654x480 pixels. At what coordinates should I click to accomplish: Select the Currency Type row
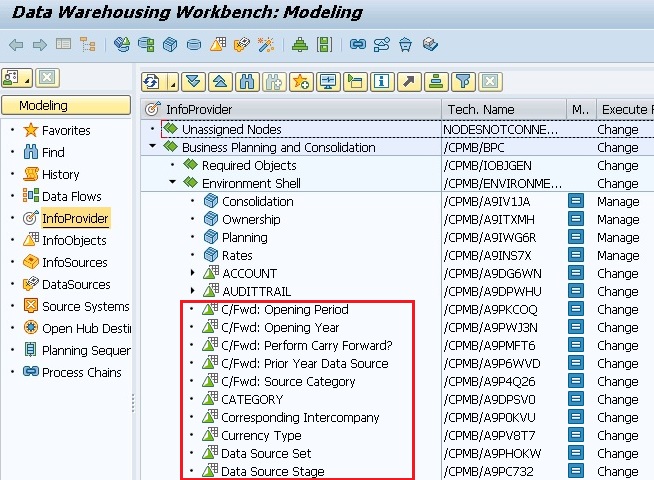(x=261, y=435)
